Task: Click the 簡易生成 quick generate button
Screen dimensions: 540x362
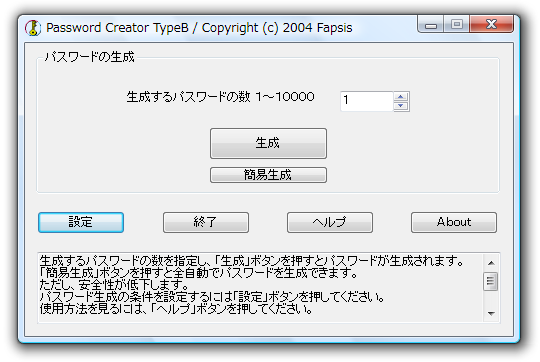Action: 268,175
